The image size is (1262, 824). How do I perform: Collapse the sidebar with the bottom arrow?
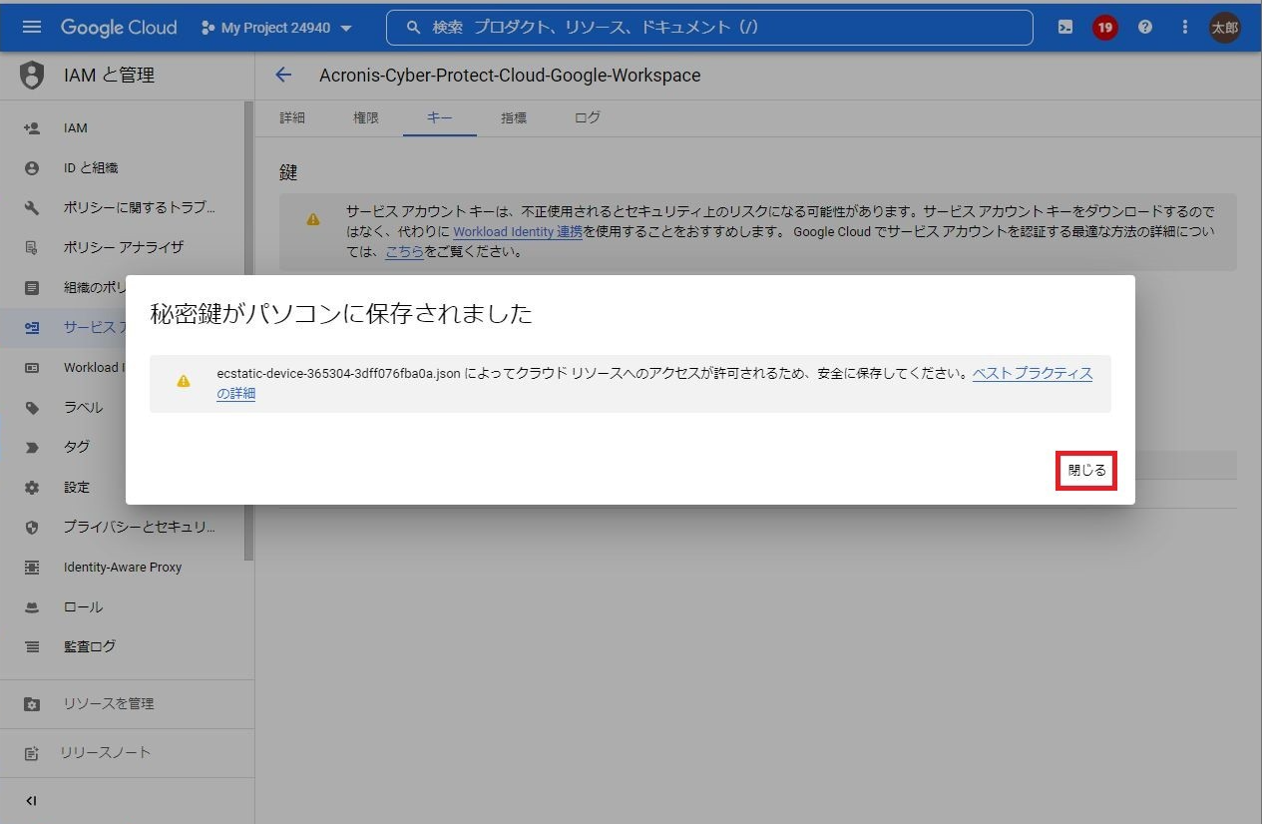(x=32, y=800)
